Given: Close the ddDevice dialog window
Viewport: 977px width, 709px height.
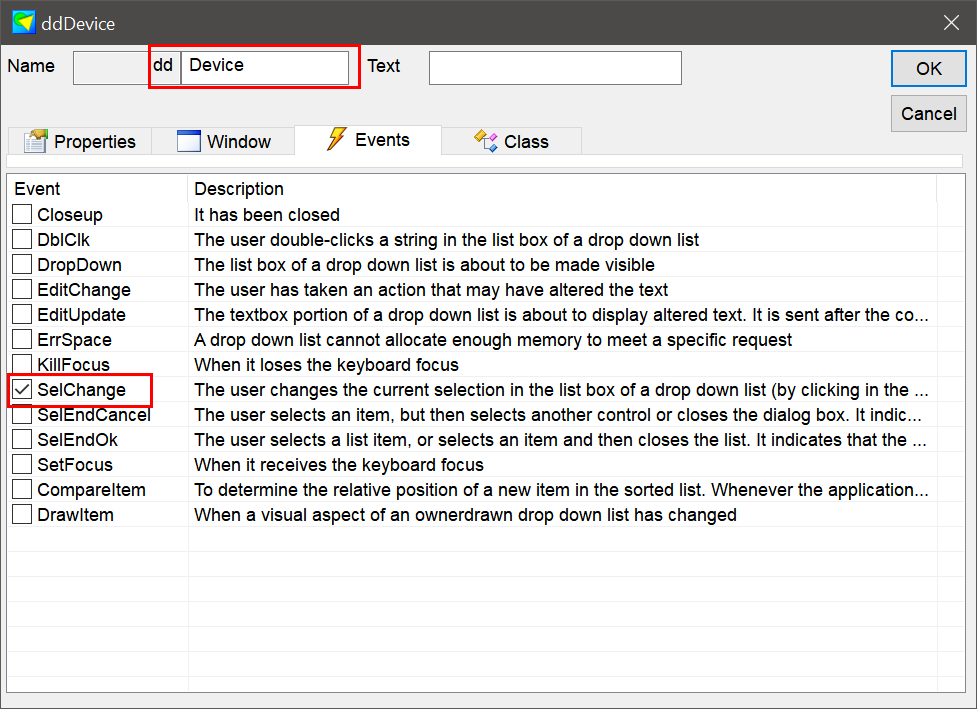Looking at the screenshot, I should pyautogui.click(x=951, y=22).
